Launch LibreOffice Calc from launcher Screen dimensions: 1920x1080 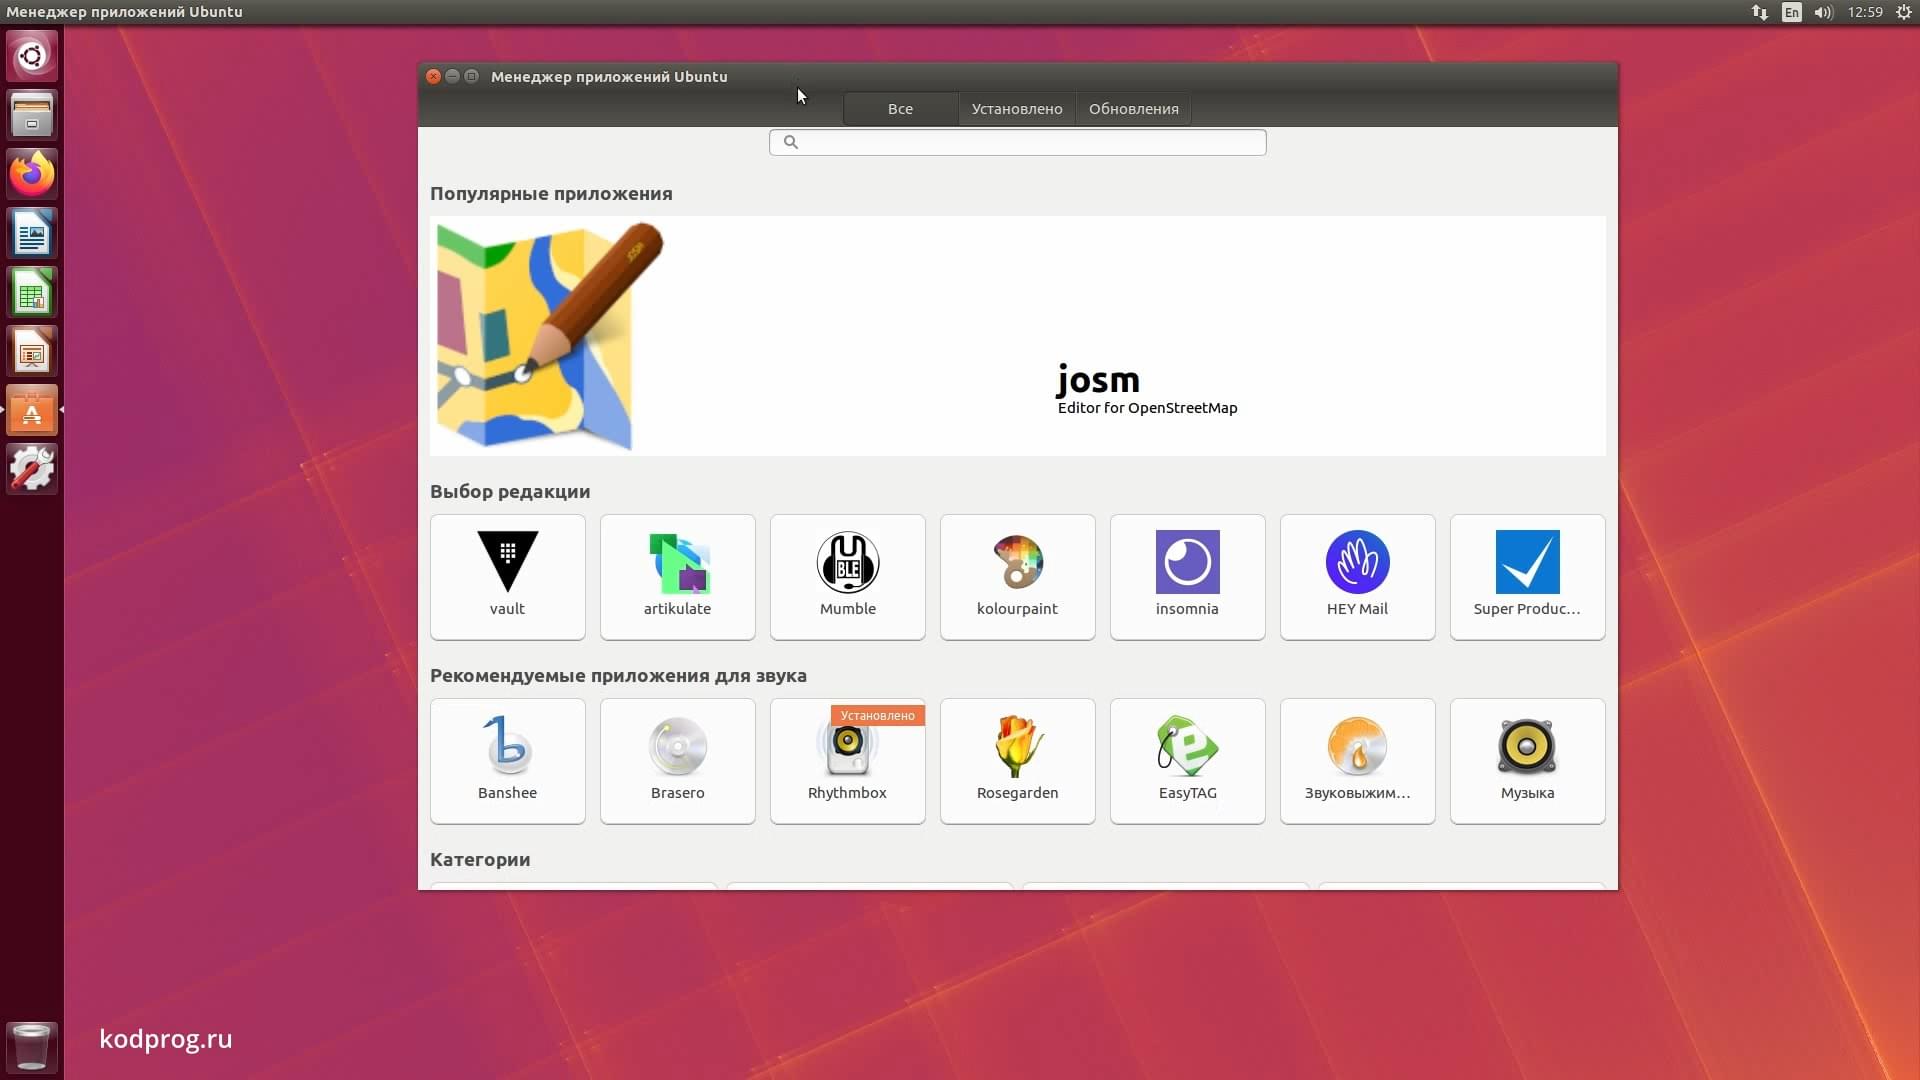click(32, 292)
